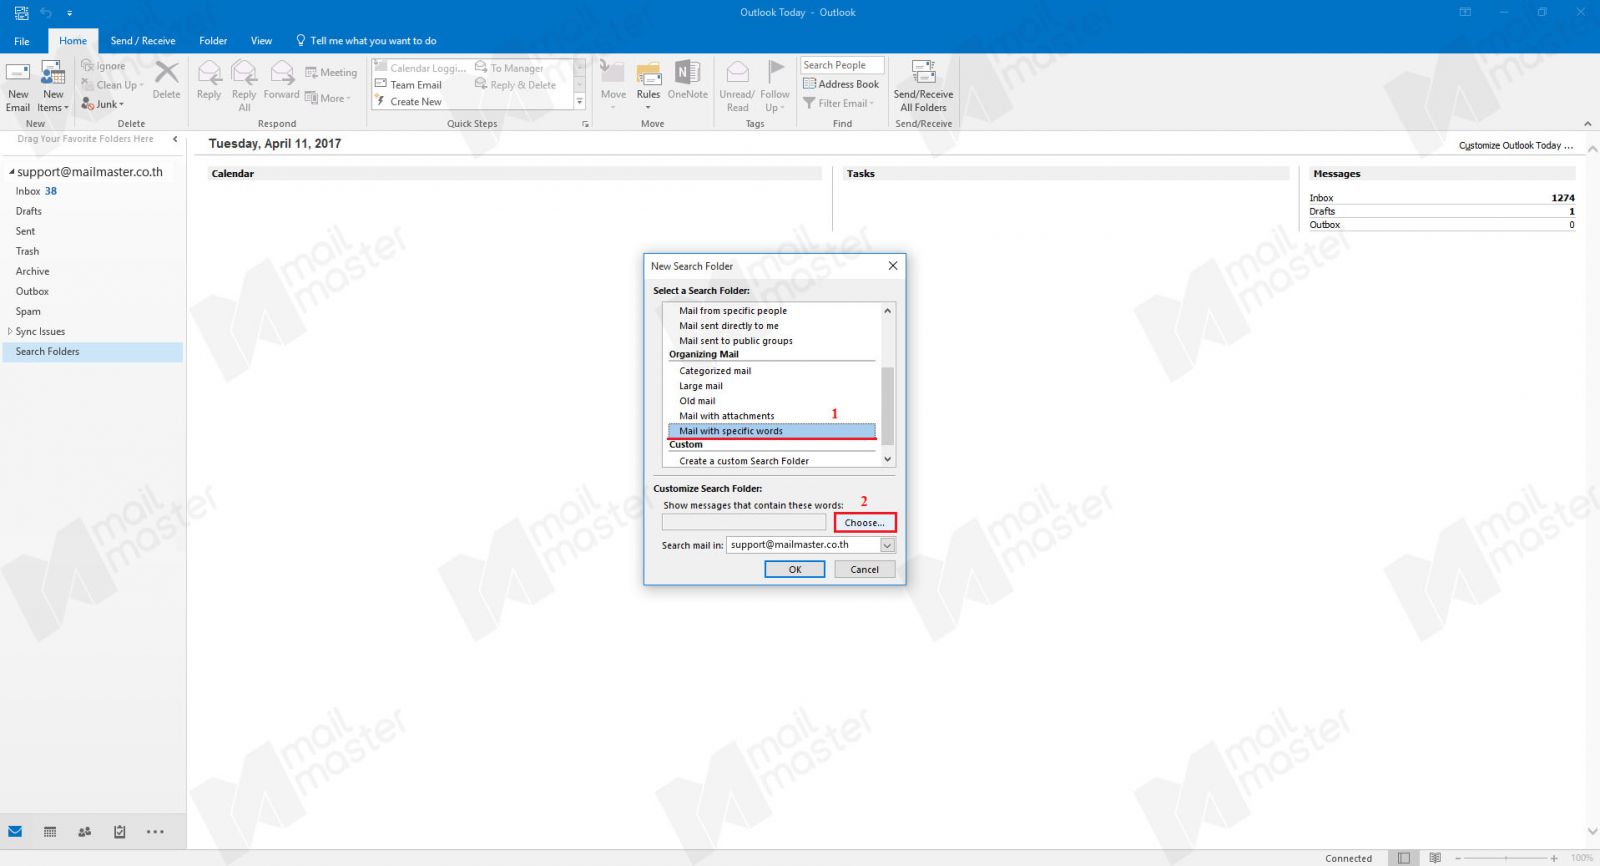Image resolution: width=1600 pixels, height=866 pixels.
Task: Click Tell me what you want to do
Action: [366, 41]
